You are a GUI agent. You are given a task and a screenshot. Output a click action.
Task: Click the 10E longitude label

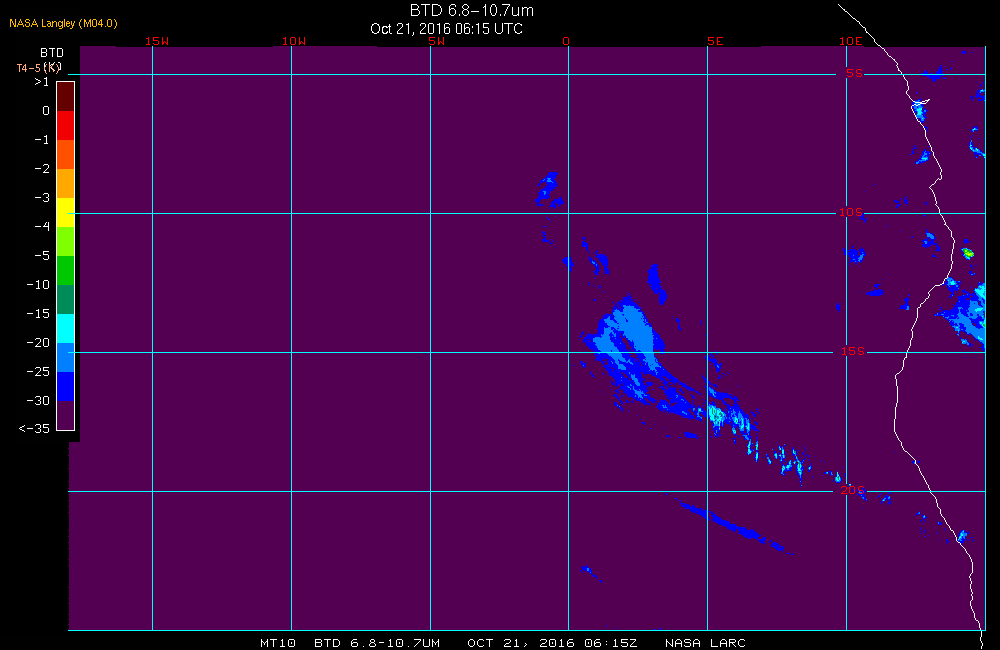tap(851, 41)
